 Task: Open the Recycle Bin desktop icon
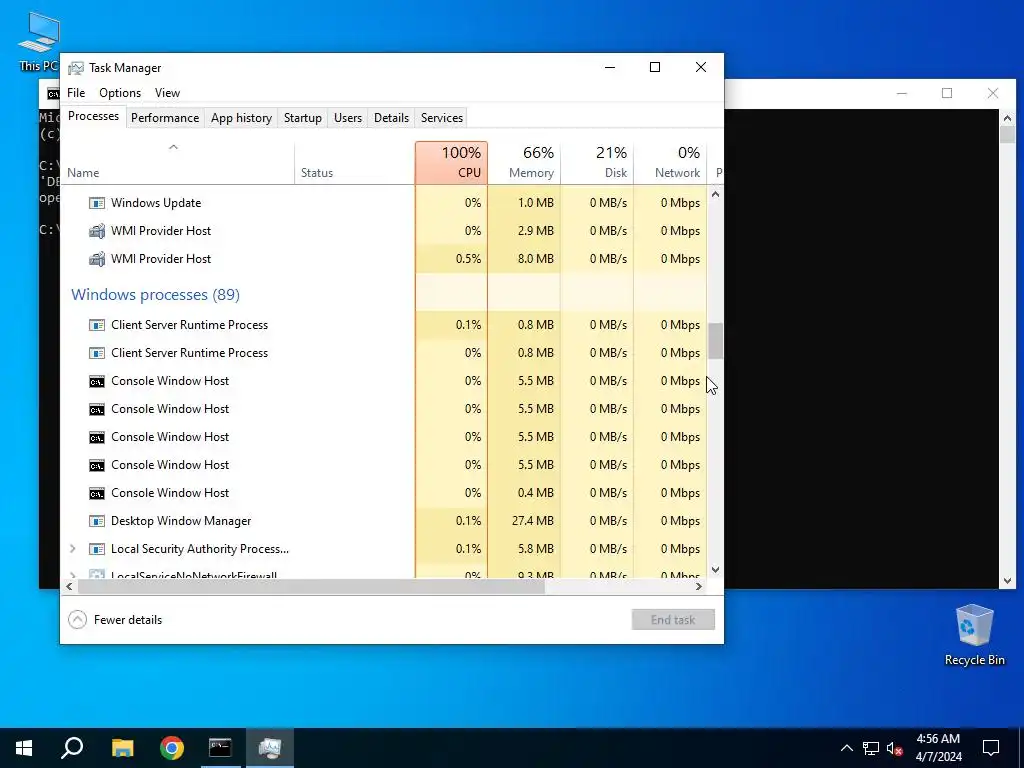pos(974,635)
